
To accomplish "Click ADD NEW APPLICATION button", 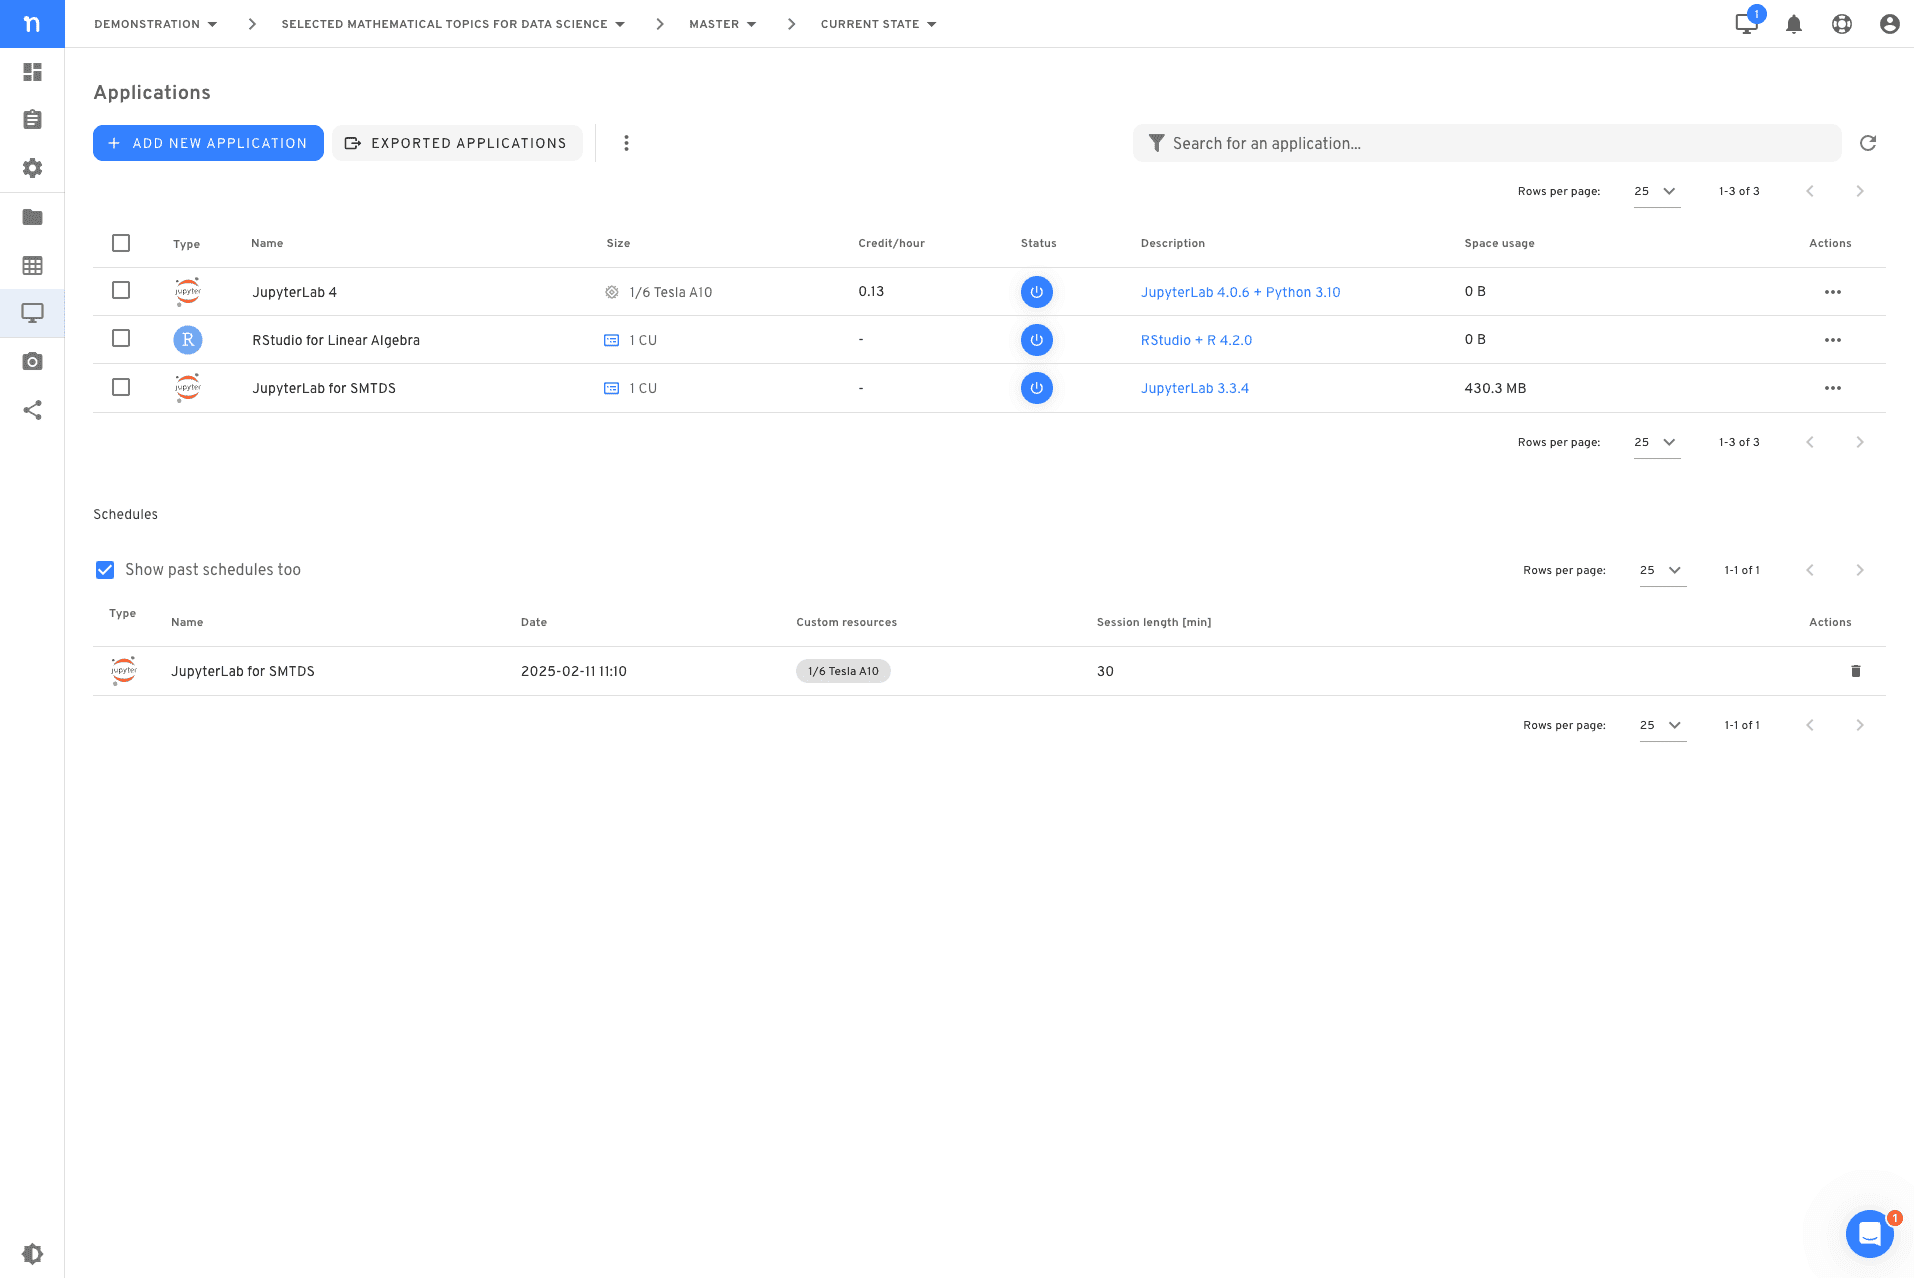I will pos(208,143).
